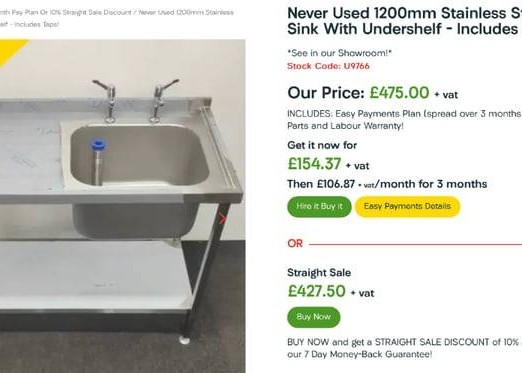This screenshot has height=373, width=522.
Task: Open the Hire it Buy it option
Action: coord(319,207)
